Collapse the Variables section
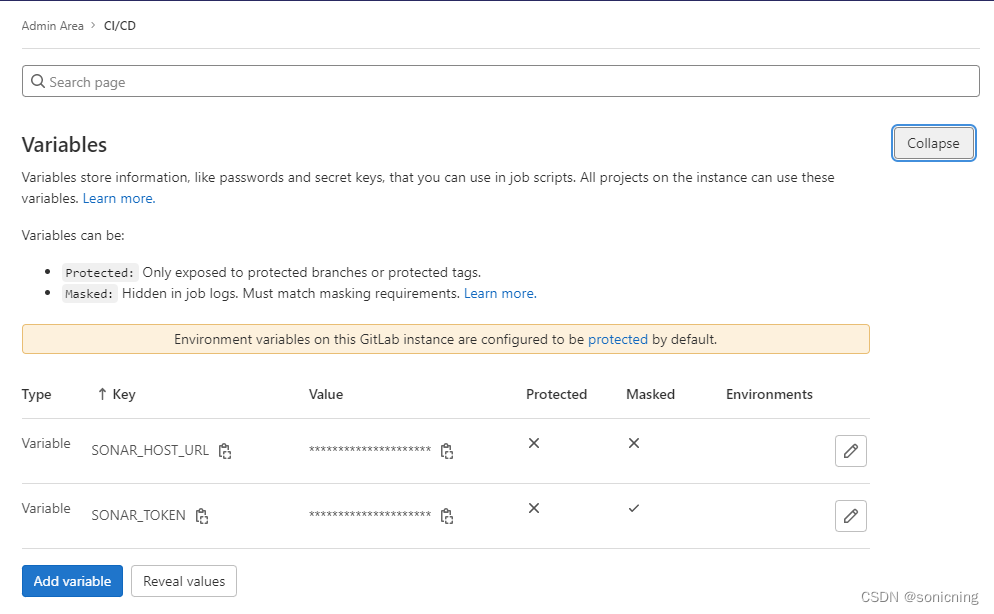The width and height of the screenshot is (994, 614). tap(933, 143)
